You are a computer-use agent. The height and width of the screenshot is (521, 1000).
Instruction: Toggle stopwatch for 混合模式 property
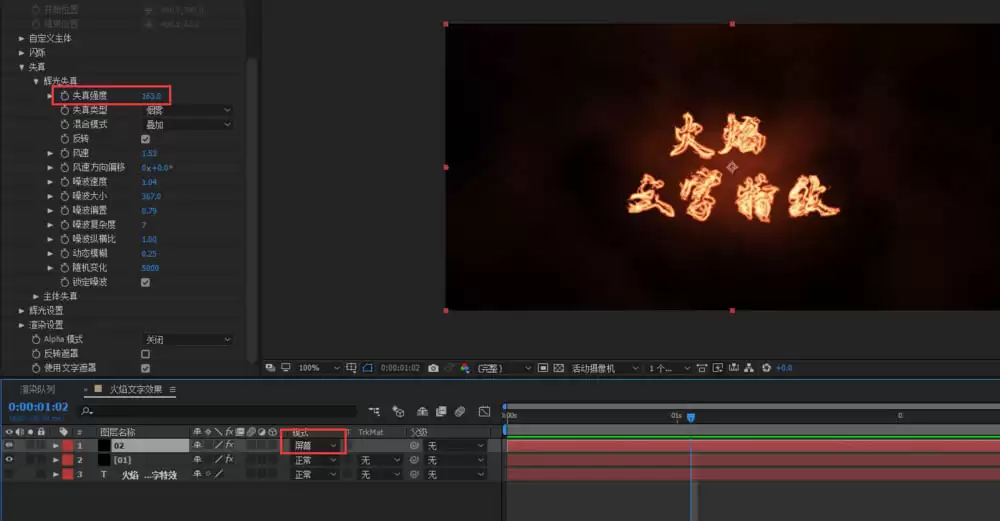(64, 124)
